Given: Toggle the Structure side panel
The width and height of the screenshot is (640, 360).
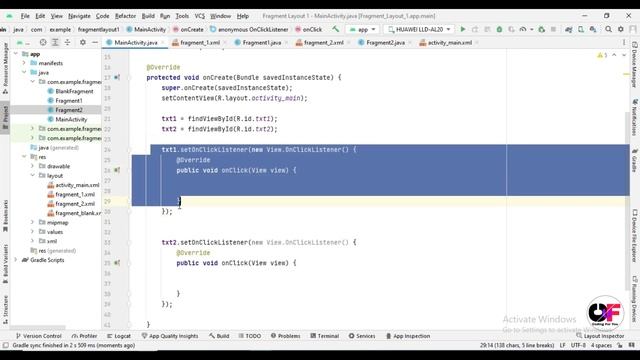Looking at the screenshot, I should pyautogui.click(x=5, y=310).
